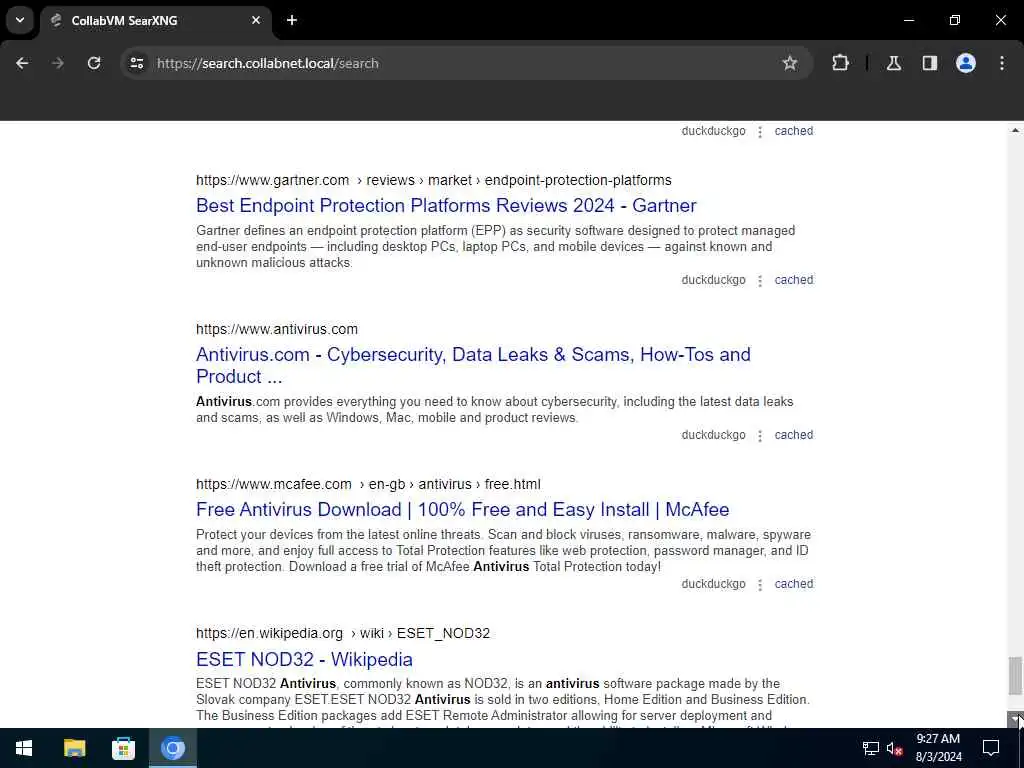Click the forward navigation arrow
The width and height of the screenshot is (1024, 768).
click(58, 63)
